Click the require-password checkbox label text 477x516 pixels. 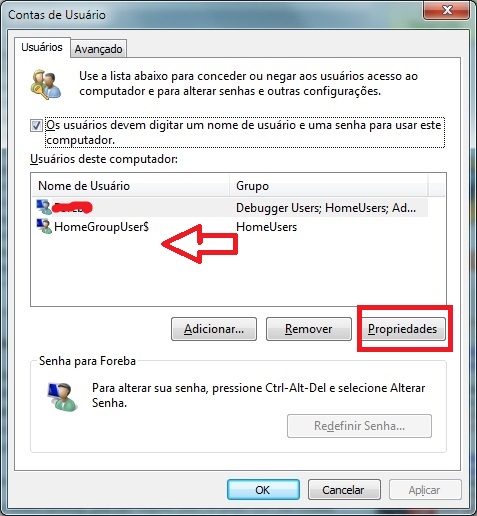pyautogui.click(x=244, y=132)
